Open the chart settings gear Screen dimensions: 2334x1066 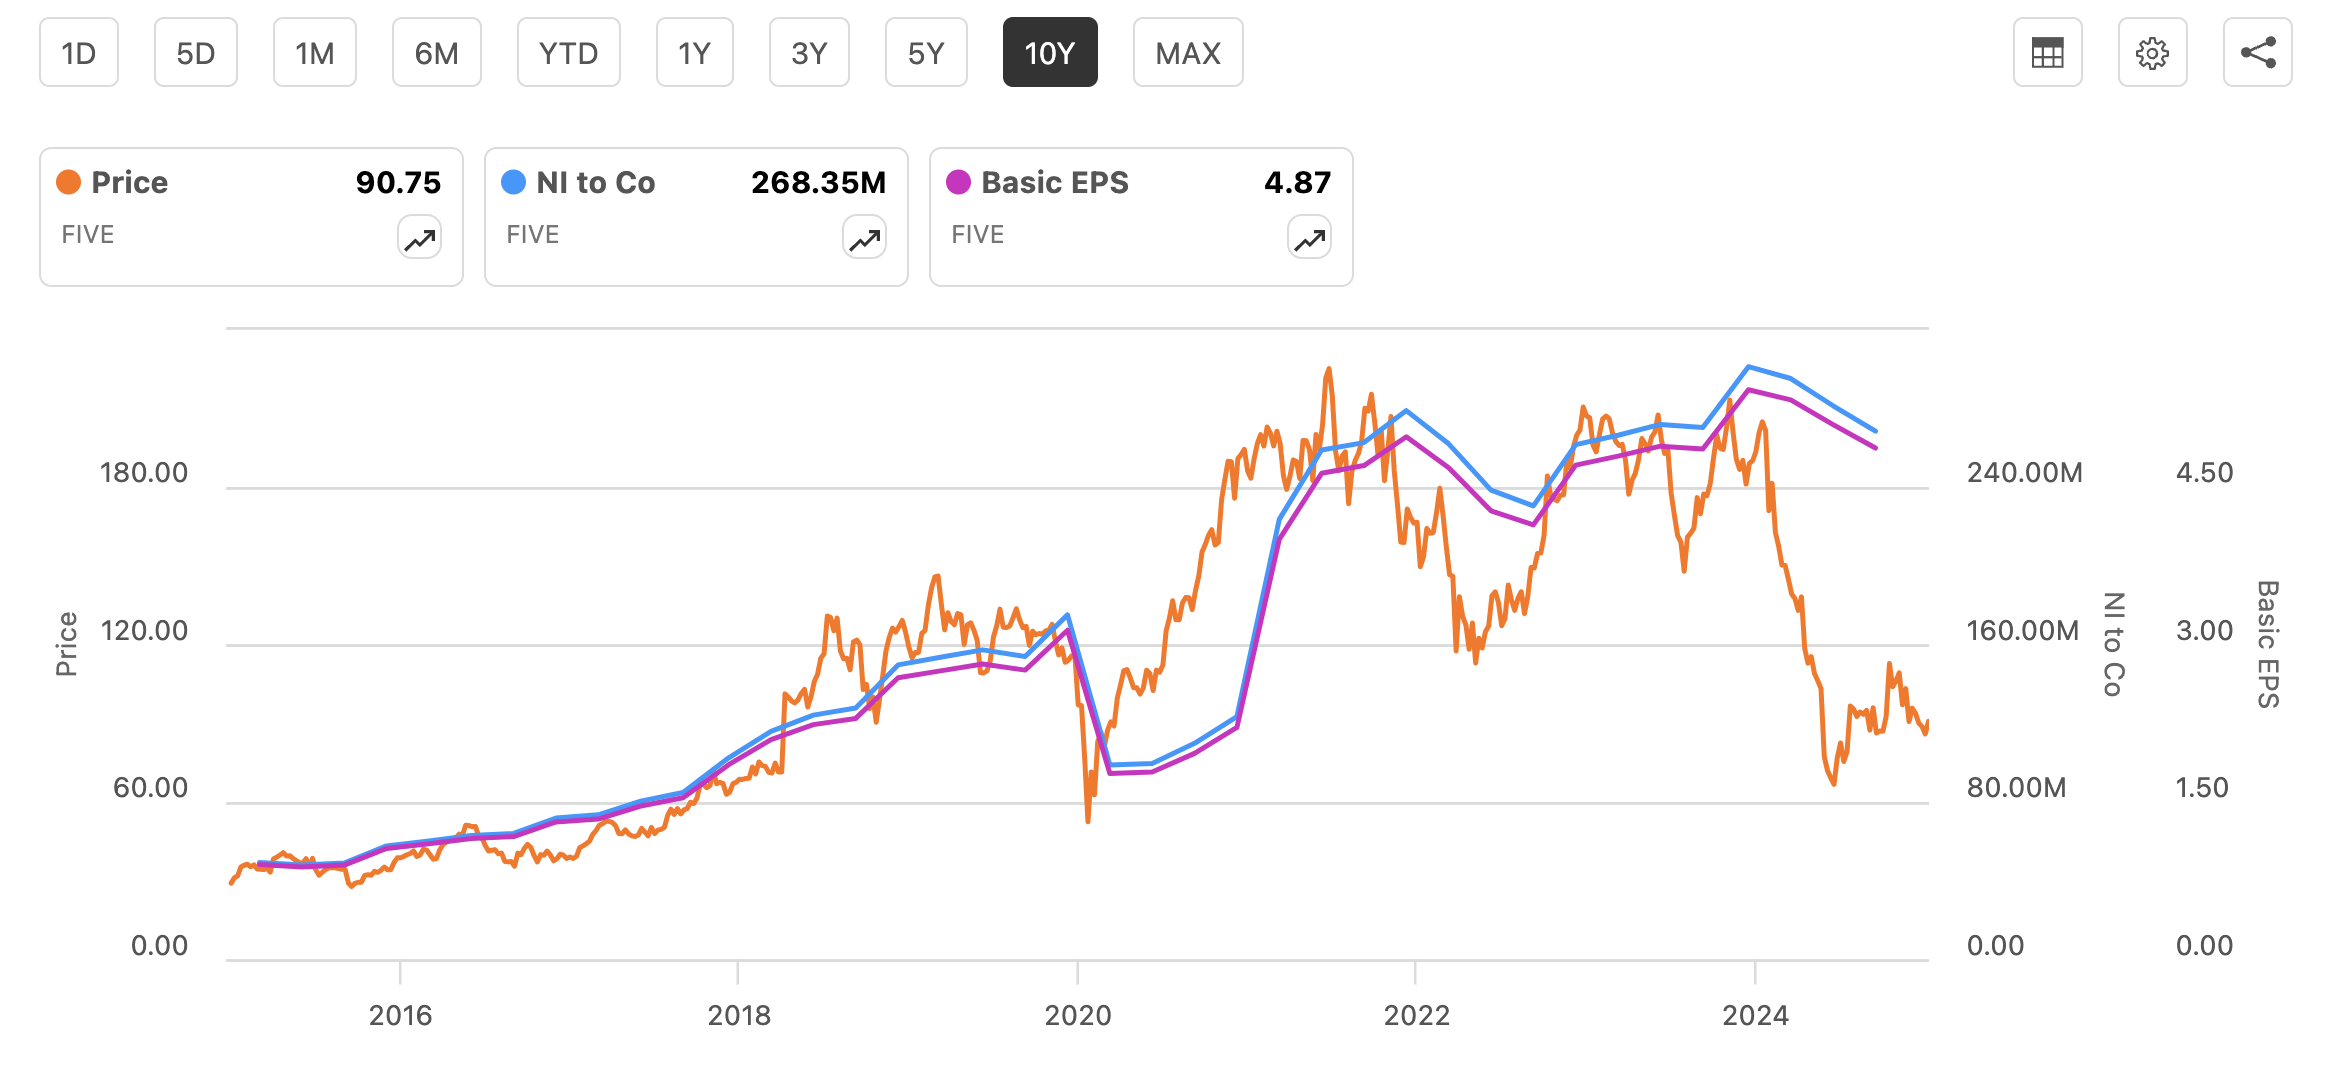(x=2152, y=52)
